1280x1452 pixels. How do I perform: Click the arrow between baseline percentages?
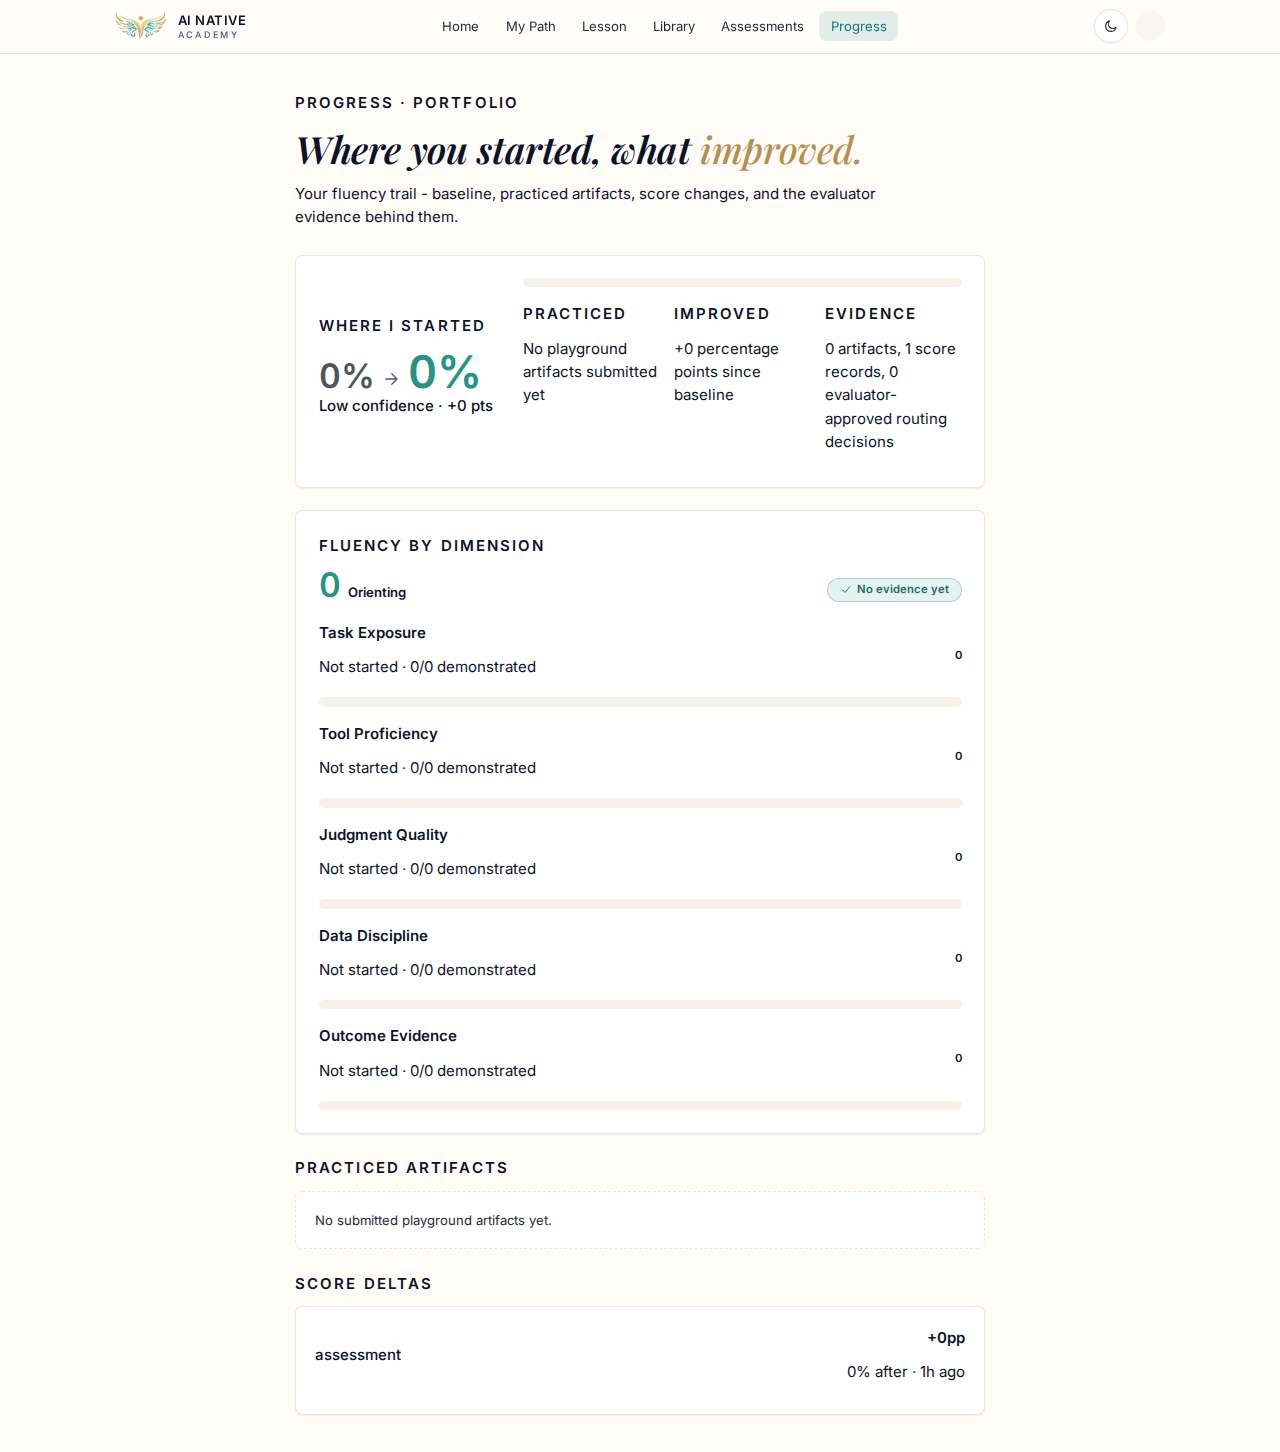392,379
